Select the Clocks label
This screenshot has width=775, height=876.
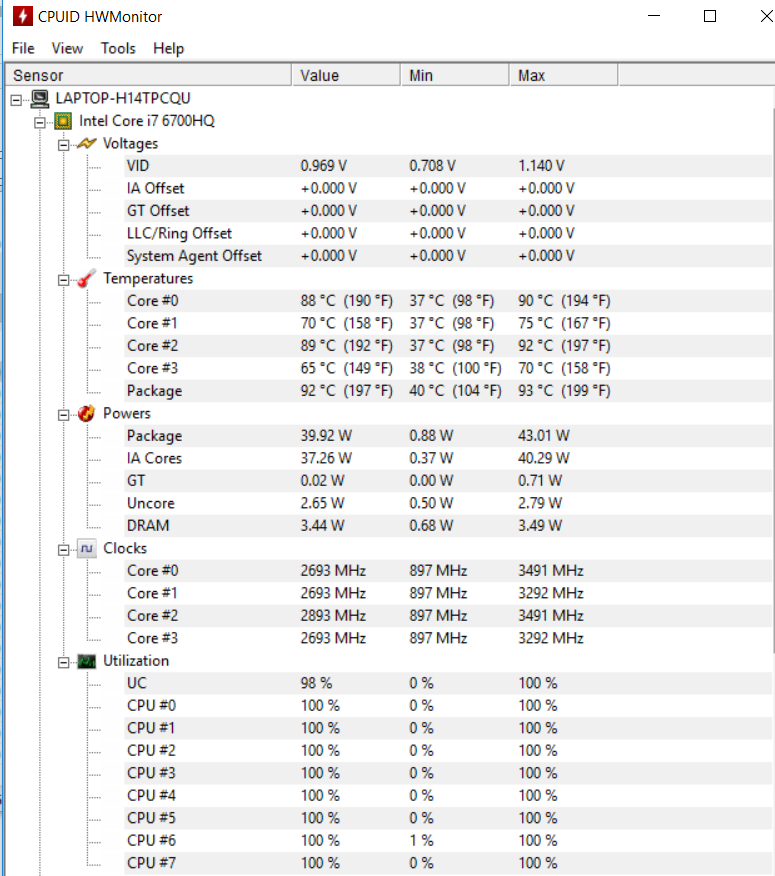click(125, 549)
